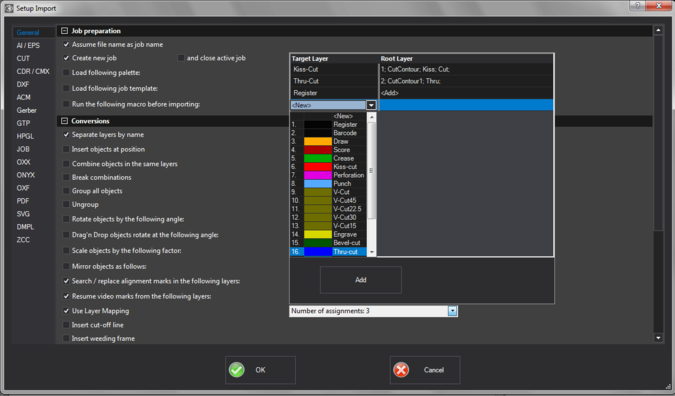Collapse the Conversions section
Screen dimensions: 675x396
pos(65,121)
